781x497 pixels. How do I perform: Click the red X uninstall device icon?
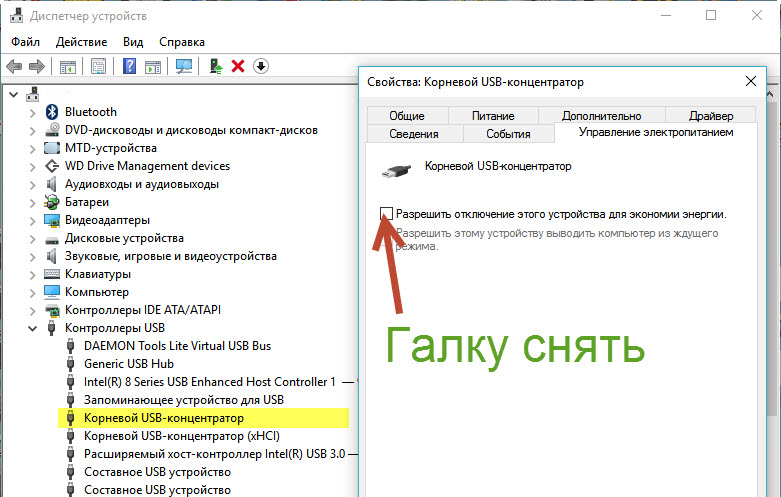238,66
